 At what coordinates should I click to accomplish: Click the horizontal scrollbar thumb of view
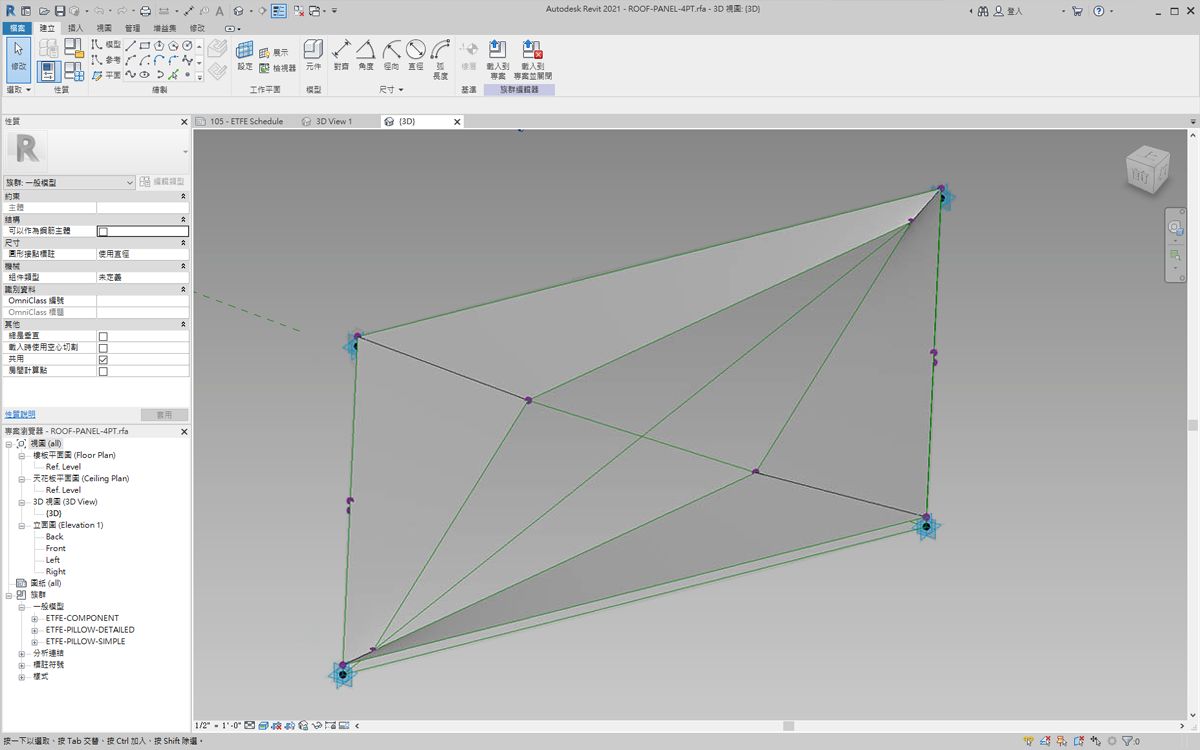tap(788, 726)
